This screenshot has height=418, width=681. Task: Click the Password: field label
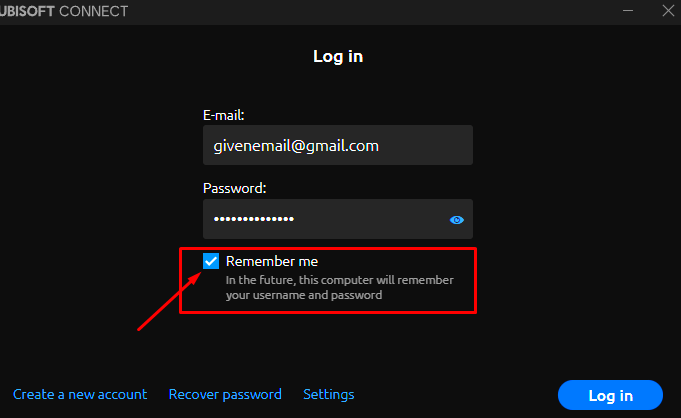pos(235,188)
